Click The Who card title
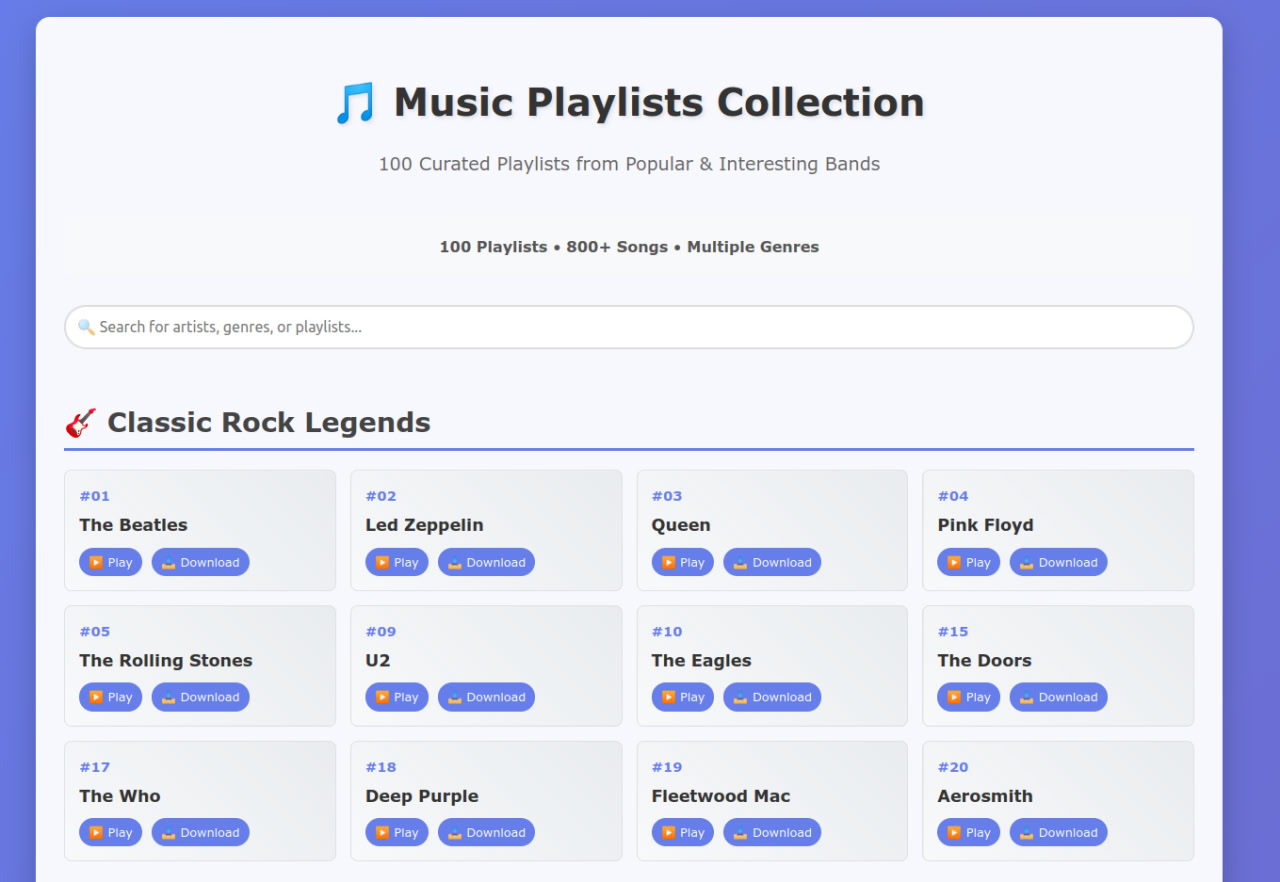 [x=120, y=796]
